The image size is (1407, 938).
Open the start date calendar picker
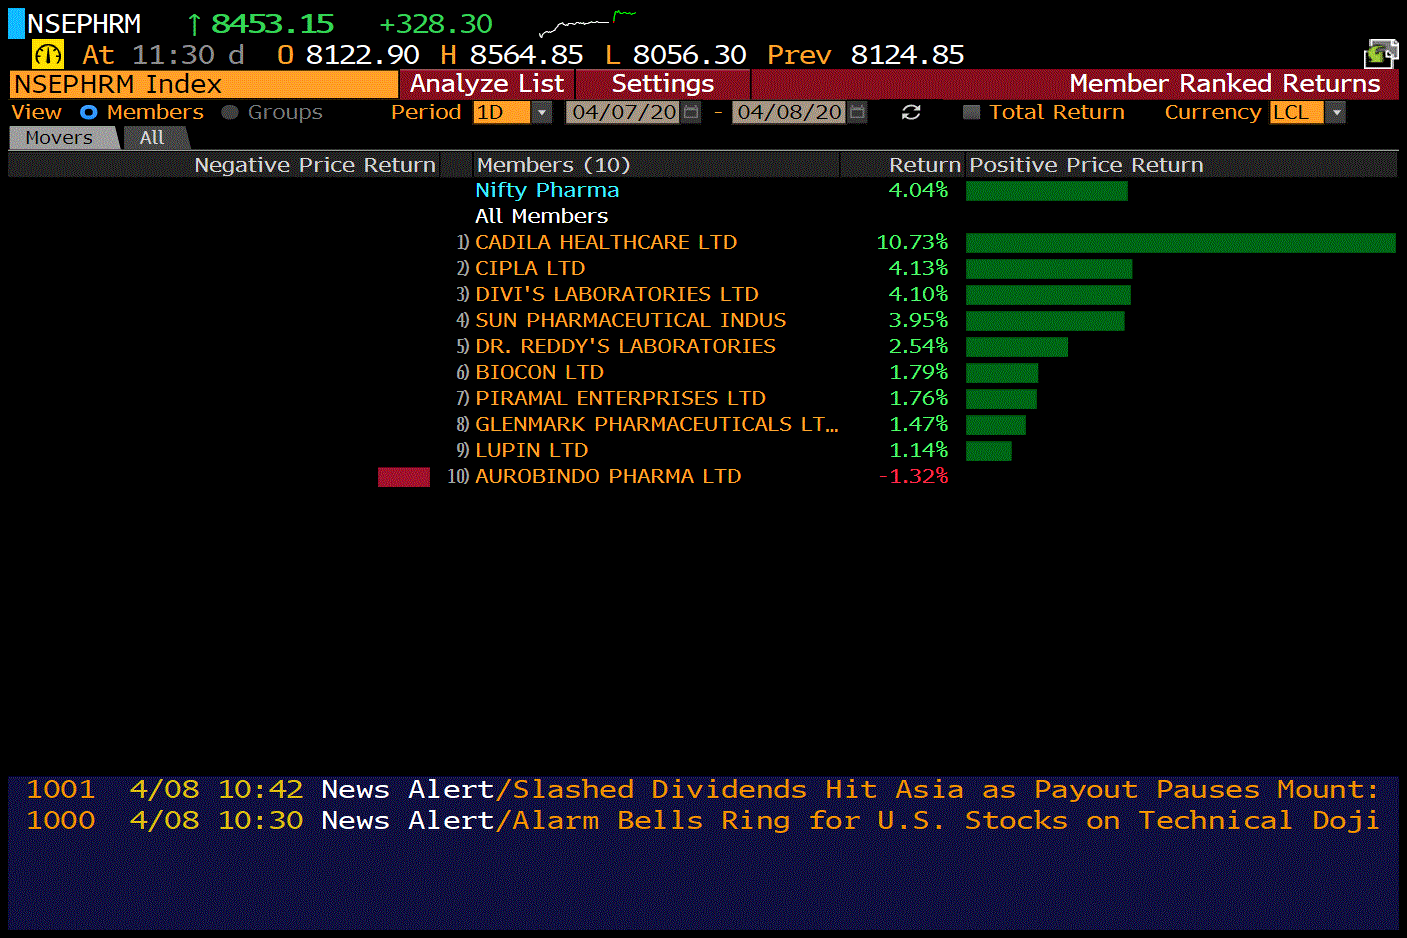(x=691, y=113)
